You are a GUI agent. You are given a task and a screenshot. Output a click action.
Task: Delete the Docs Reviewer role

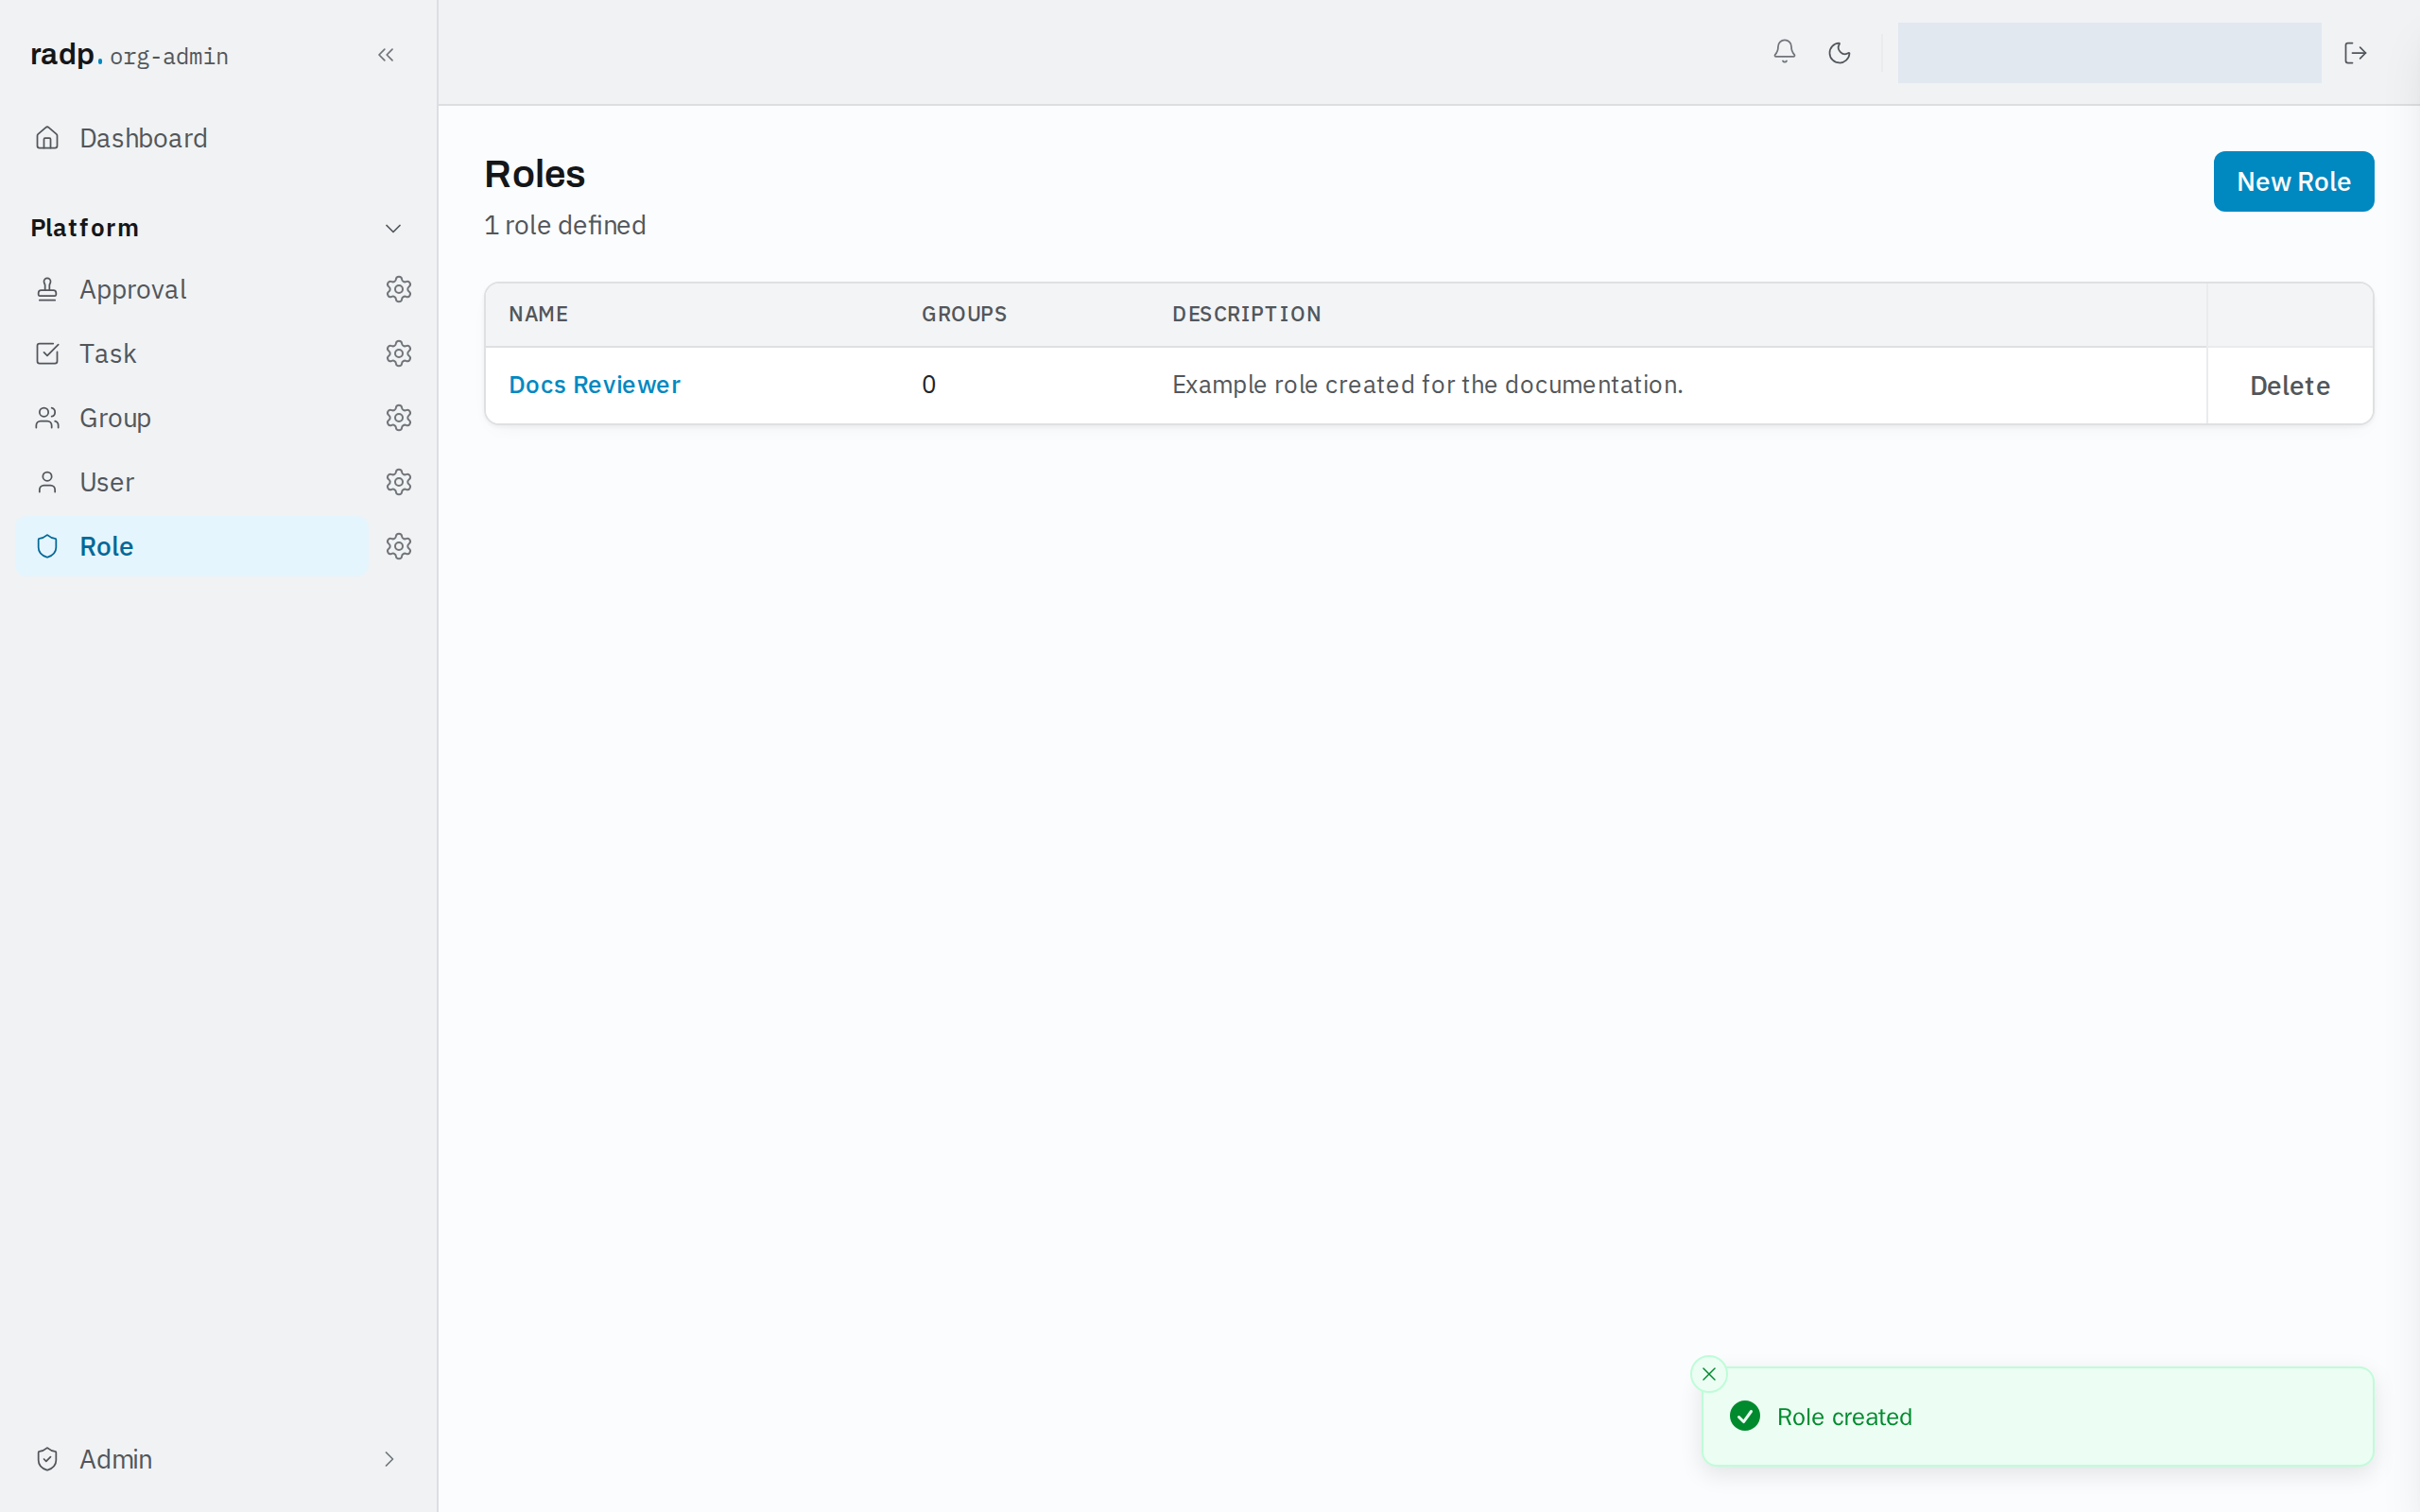2290,386
